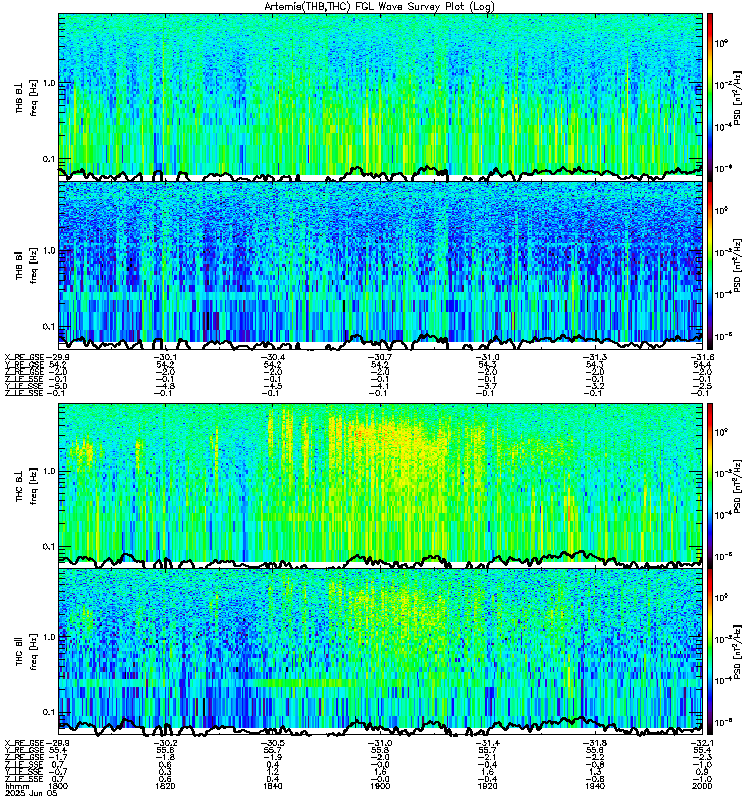The width and height of the screenshot is (750, 800).
Task: Click the Z_RE_GSE value '-1.7'
Action: click(x=58, y=757)
